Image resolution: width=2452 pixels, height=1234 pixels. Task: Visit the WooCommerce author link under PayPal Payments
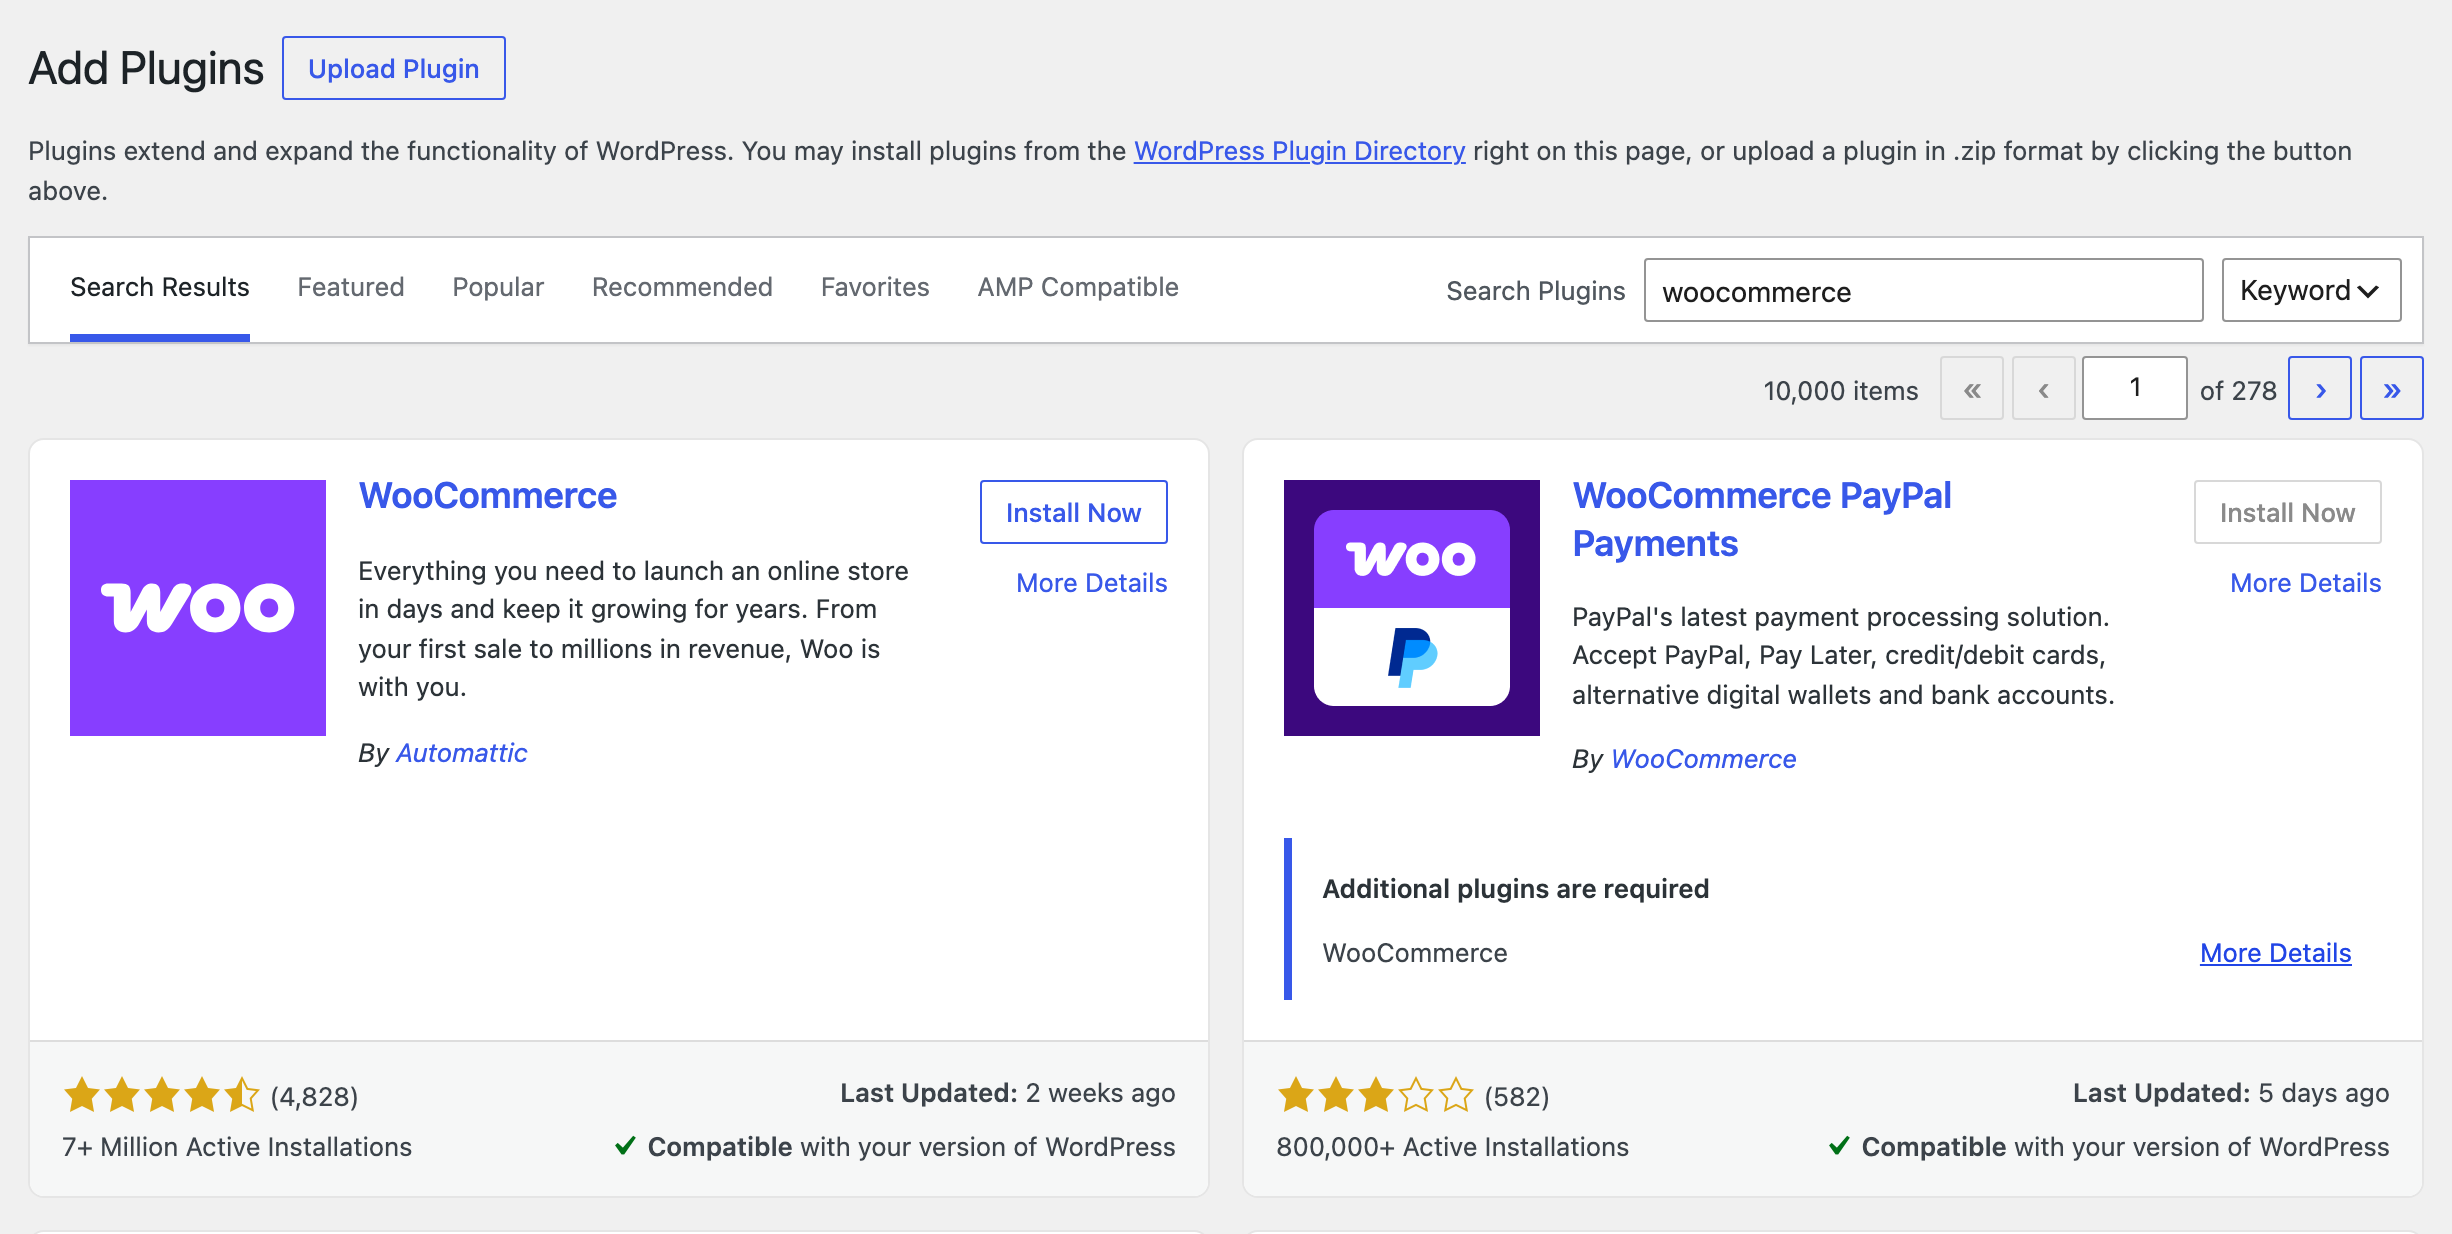click(1704, 759)
